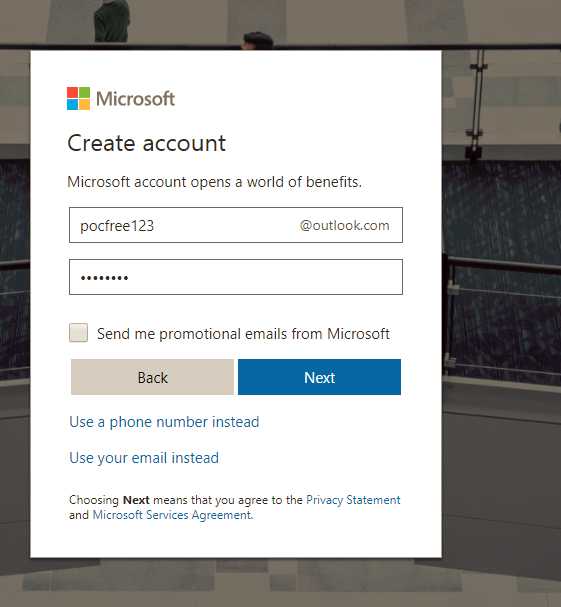Click the 'Send me promotional emails' label
Screen dimensions: 561x607
243,334
